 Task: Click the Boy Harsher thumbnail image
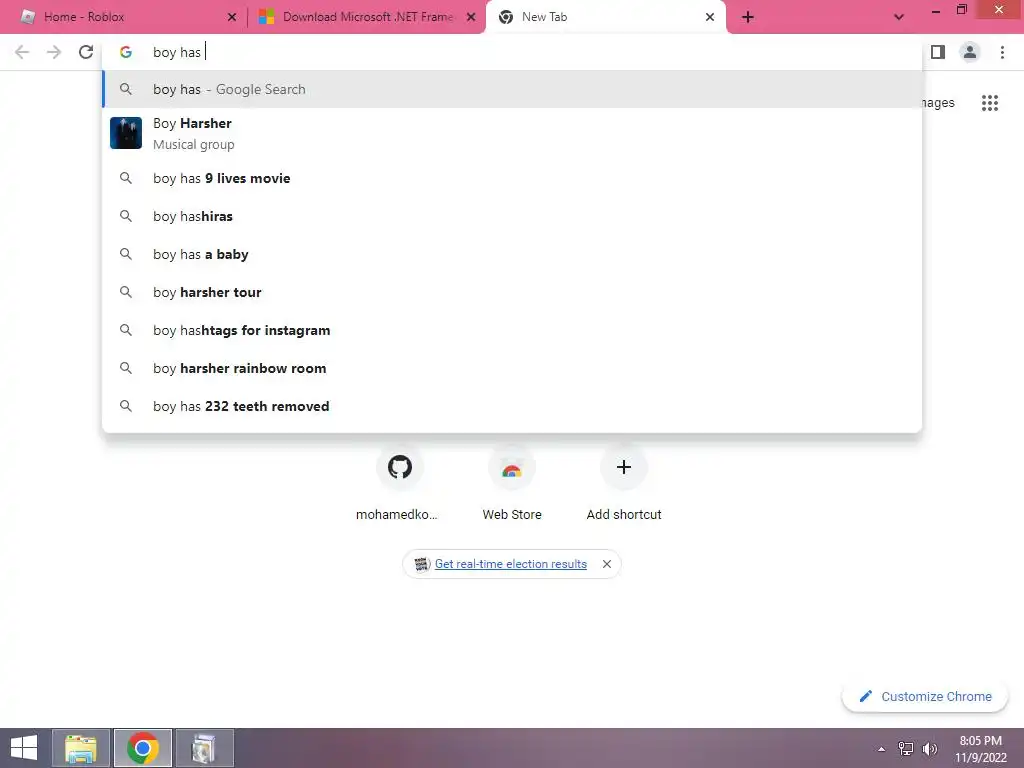(126, 133)
